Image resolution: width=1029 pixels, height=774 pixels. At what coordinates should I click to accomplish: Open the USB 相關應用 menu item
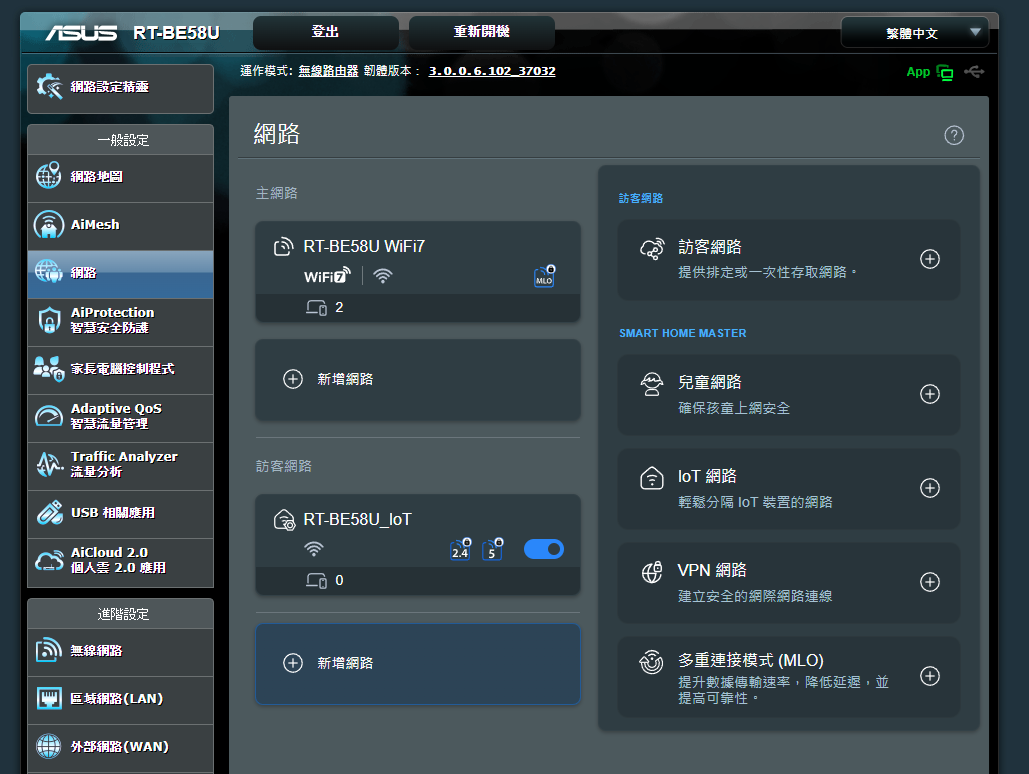click(121, 513)
